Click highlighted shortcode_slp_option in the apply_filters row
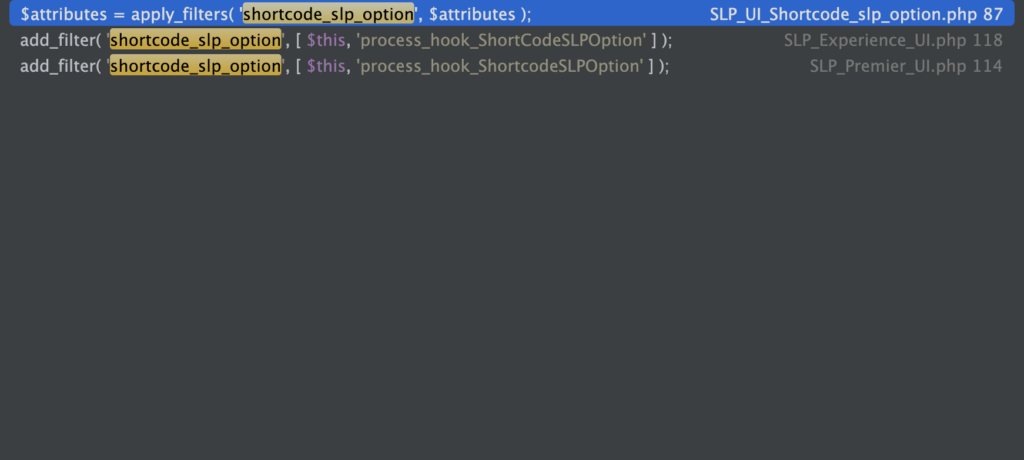Screen dimensions: 1024x460 pos(328,15)
